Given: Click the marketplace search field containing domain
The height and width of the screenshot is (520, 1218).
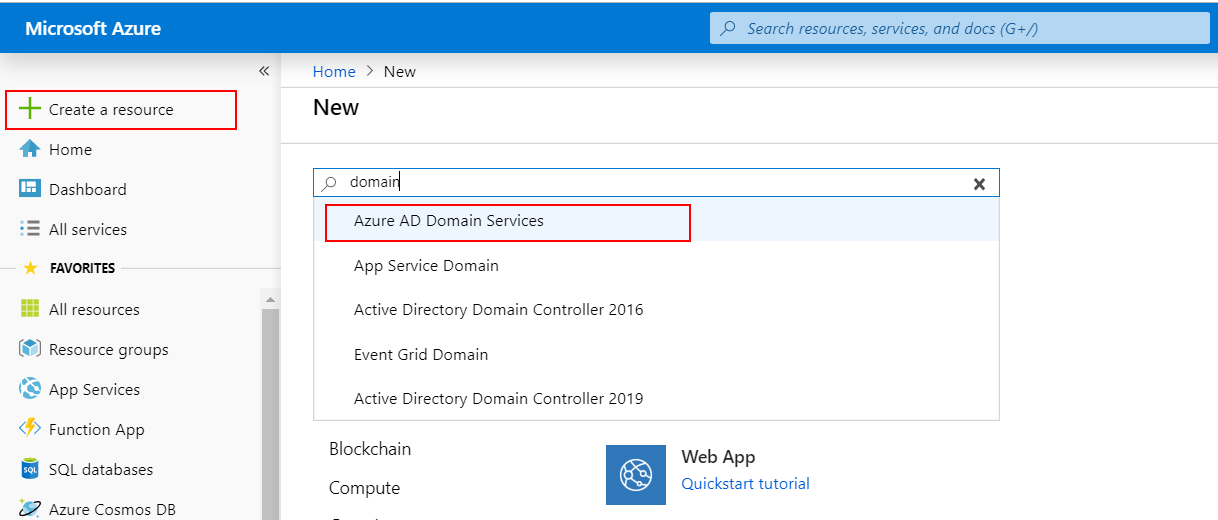Looking at the screenshot, I should (x=656, y=183).
